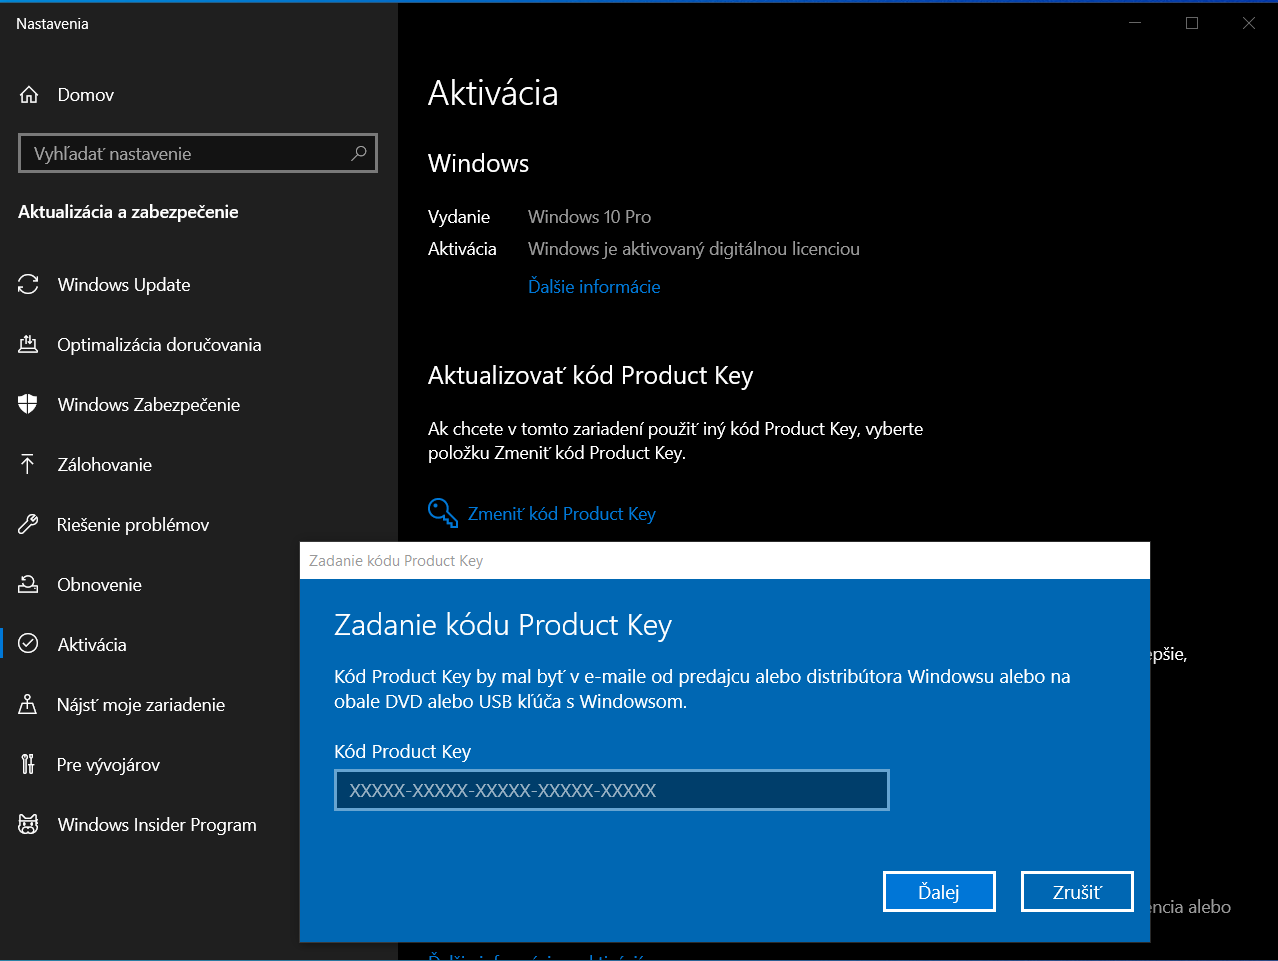Image resolution: width=1278 pixels, height=961 pixels.
Task: Click the Windows 10 Pro edition text
Action: (x=589, y=217)
